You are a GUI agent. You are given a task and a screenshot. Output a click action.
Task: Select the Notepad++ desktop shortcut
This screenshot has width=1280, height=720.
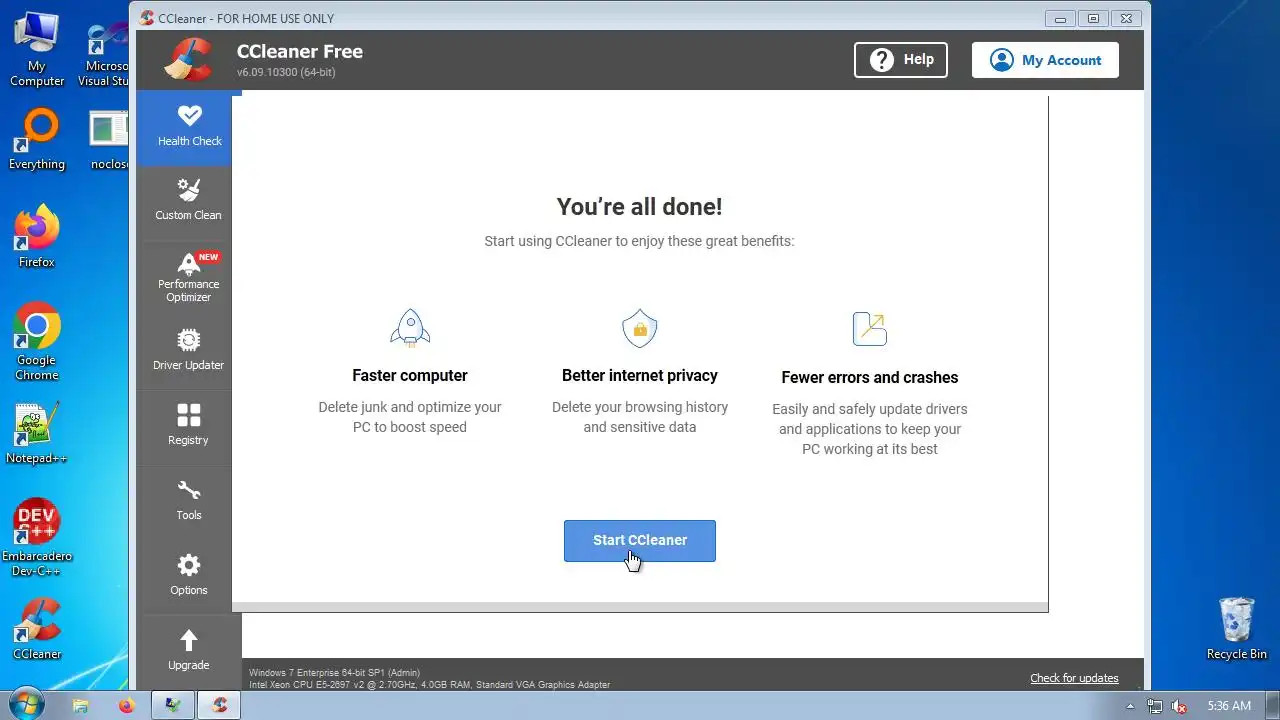tap(37, 434)
